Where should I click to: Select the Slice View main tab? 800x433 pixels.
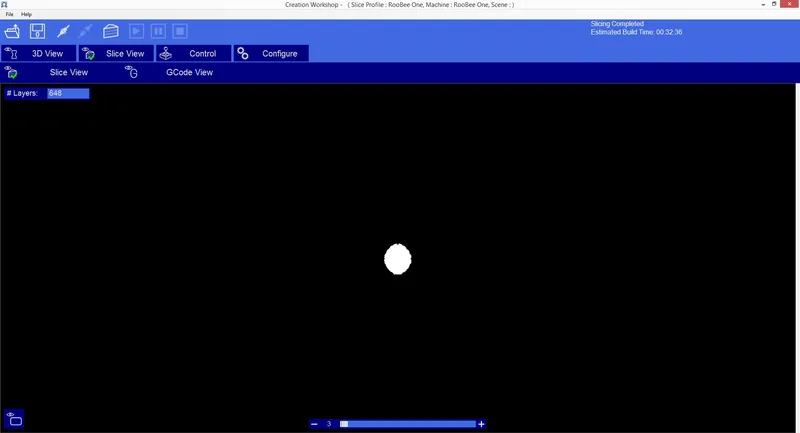tap(115, 54)
